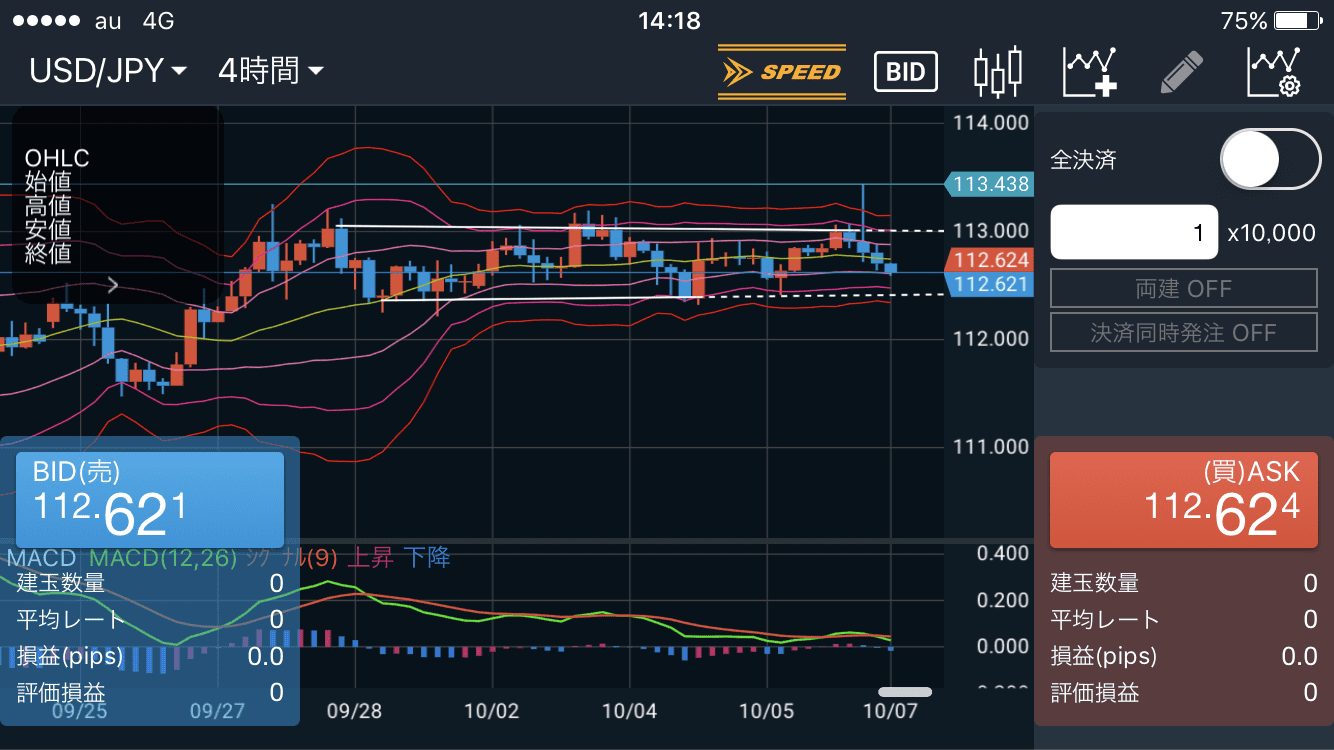Toggle 決済同時発注 OFF button

[x=1184, y=332]
